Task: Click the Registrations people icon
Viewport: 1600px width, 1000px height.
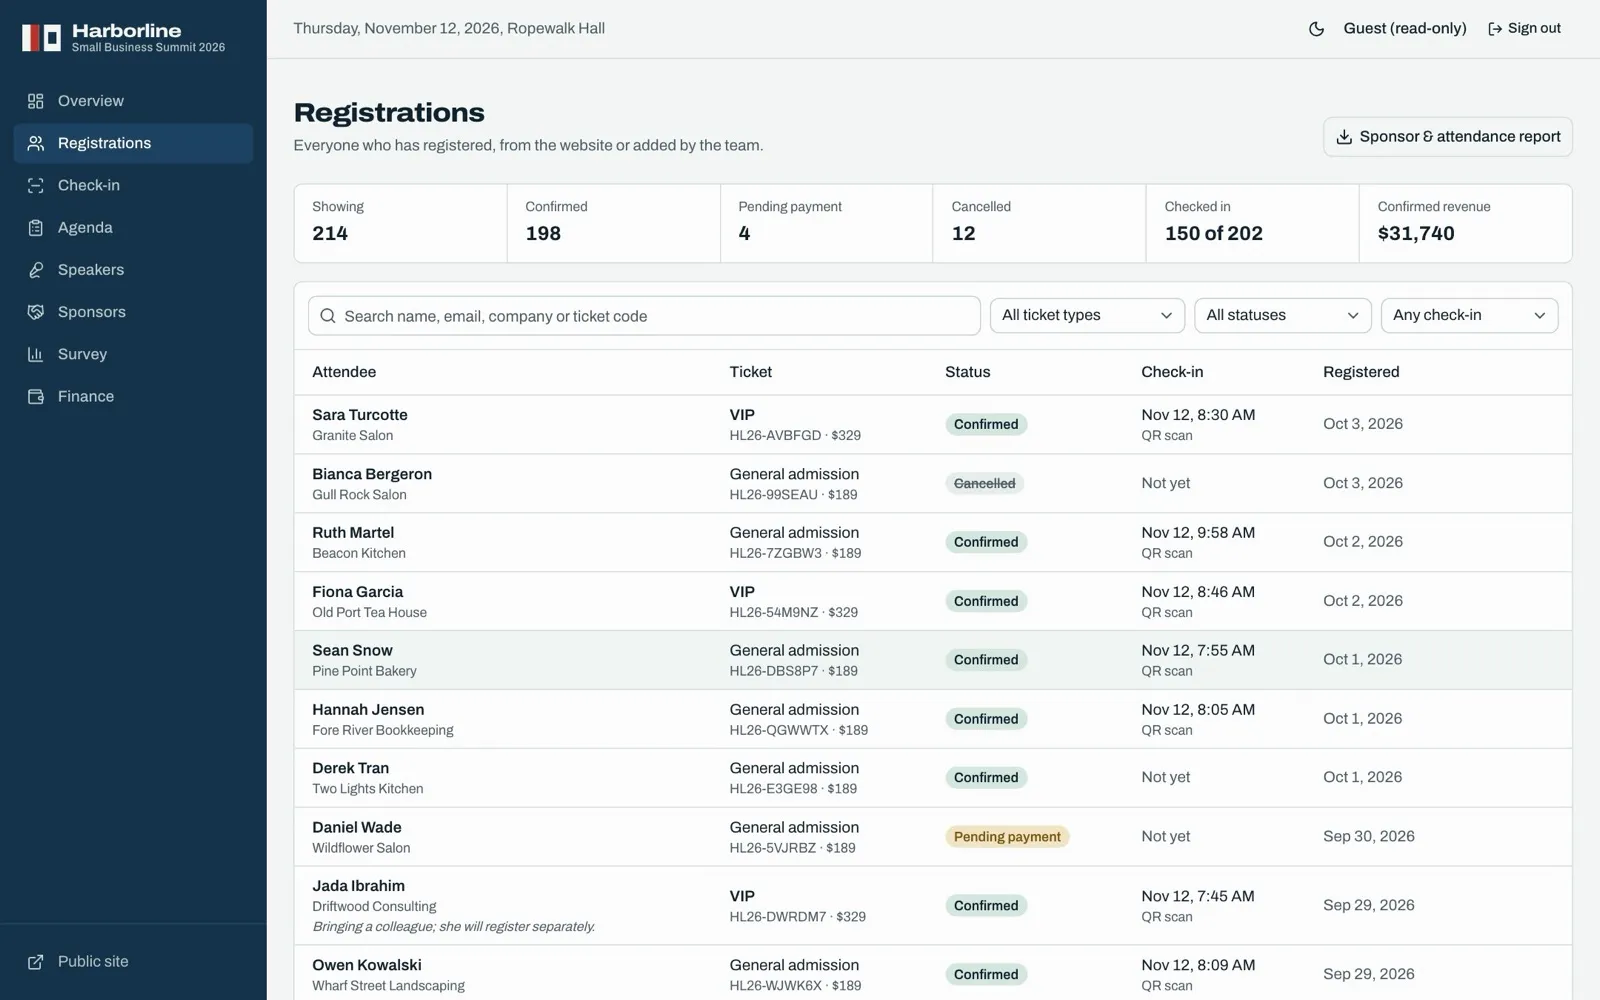Action: coord(36,143)
